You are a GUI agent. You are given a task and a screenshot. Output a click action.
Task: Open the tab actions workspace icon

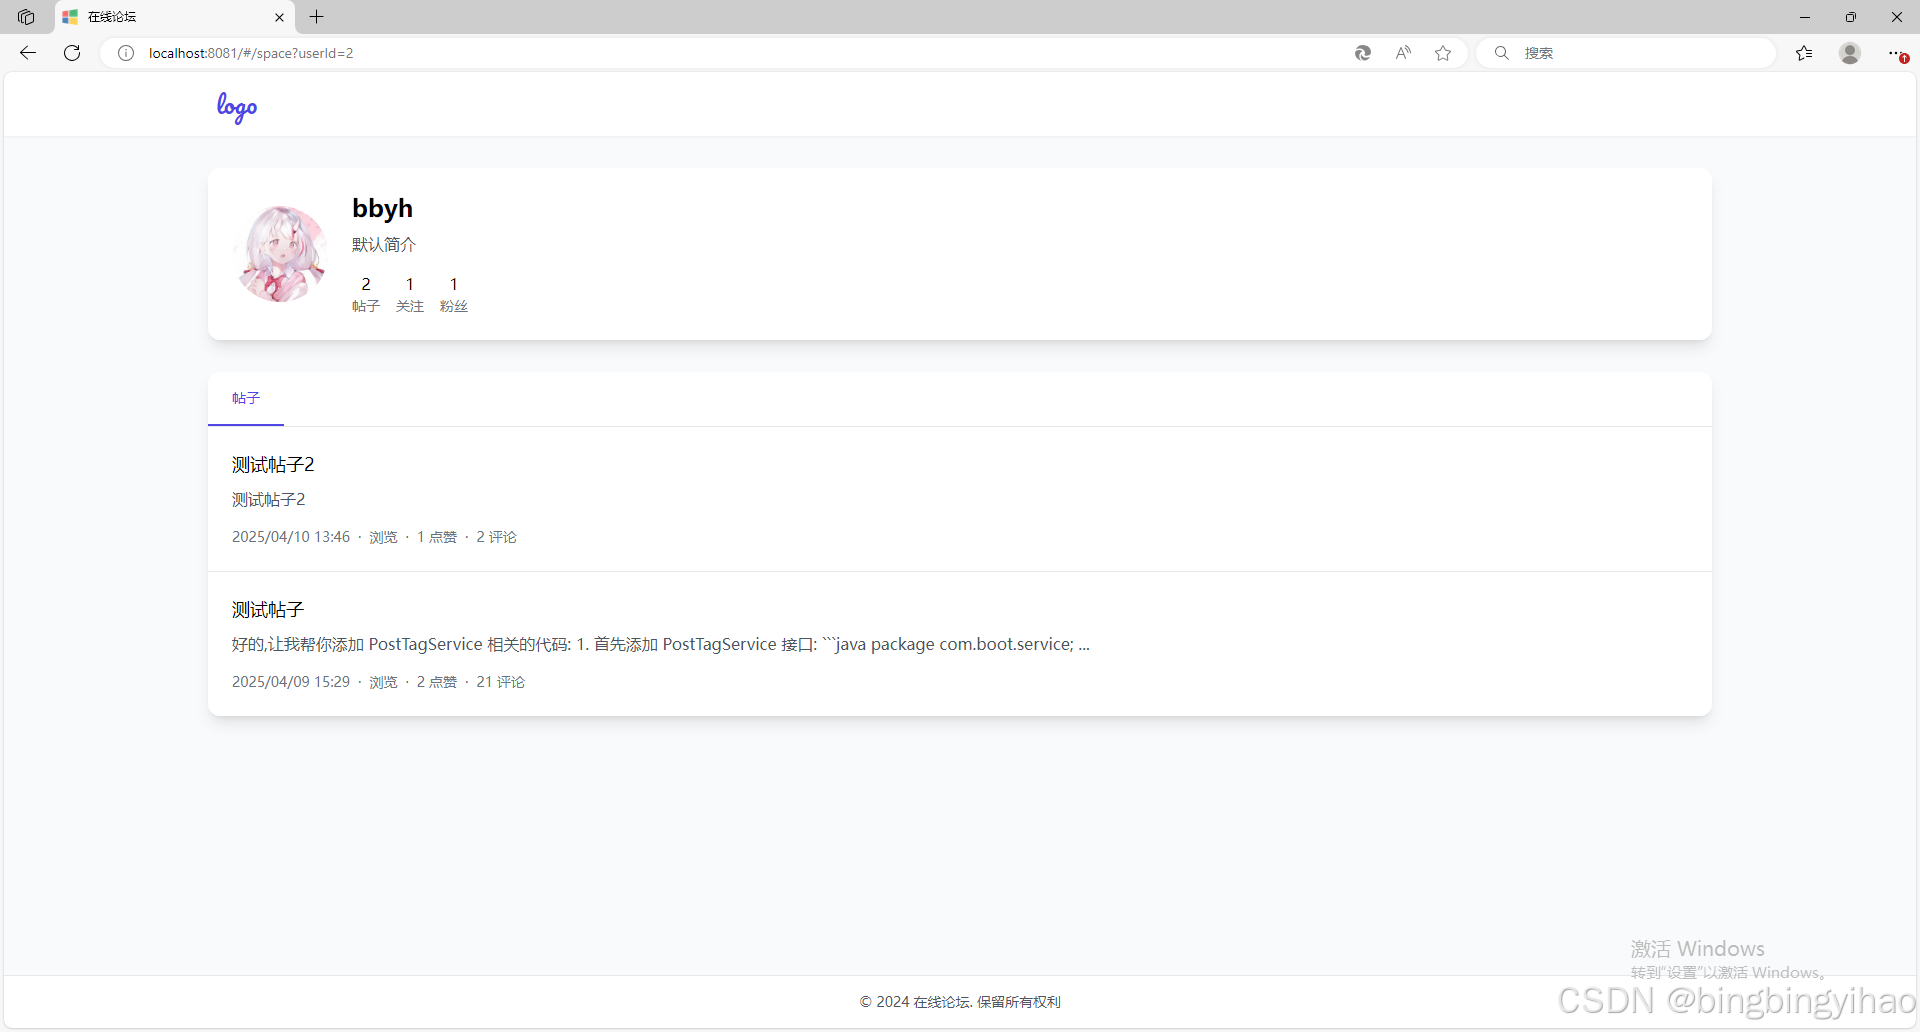(26, 17)
